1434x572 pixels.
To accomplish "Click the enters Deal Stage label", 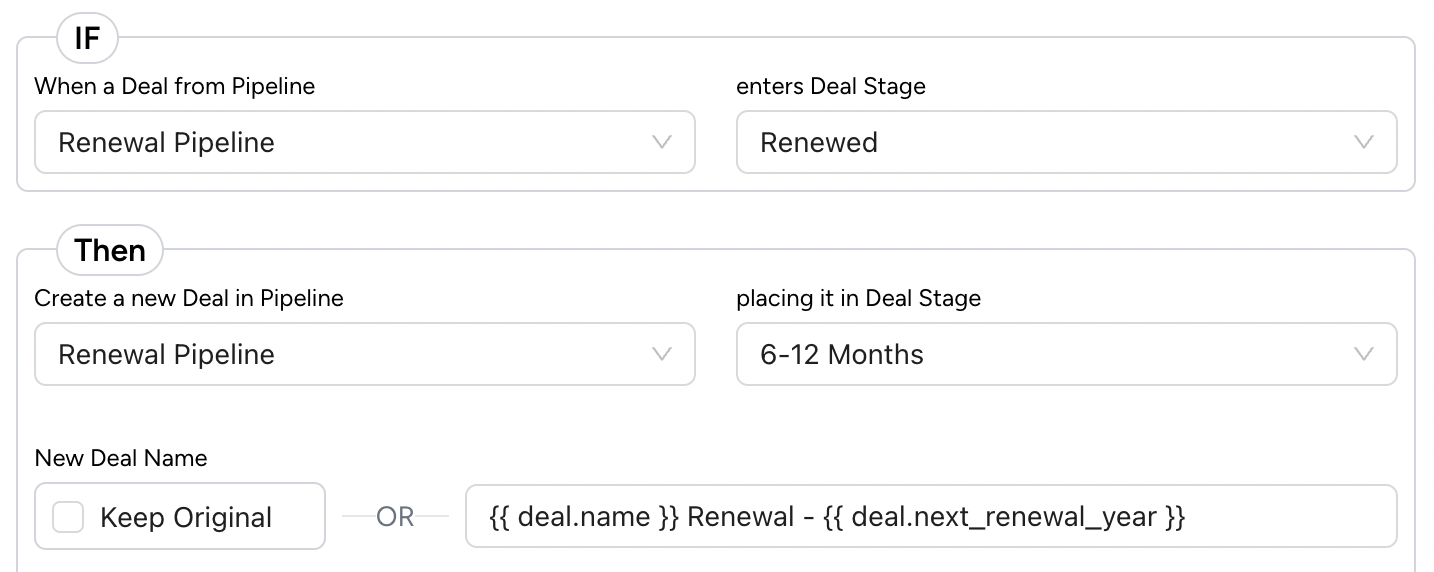I will point(831,86).
